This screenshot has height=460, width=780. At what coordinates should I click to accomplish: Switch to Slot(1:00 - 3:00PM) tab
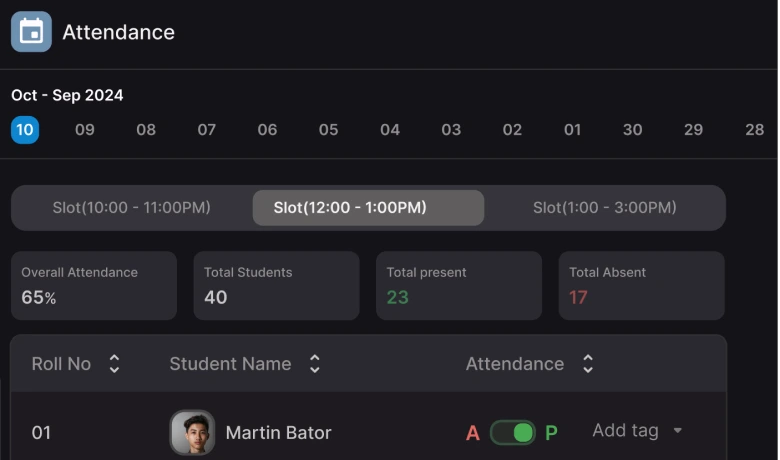(604, 208)
